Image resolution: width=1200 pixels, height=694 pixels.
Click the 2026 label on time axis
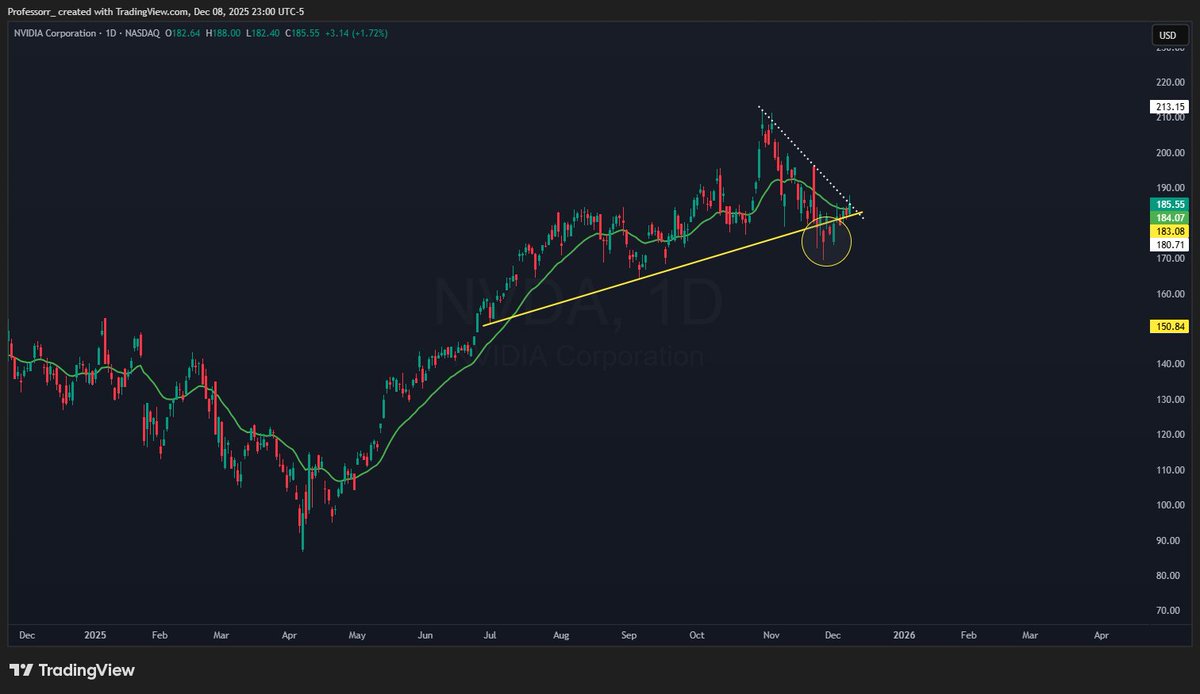tap(904, 635)
